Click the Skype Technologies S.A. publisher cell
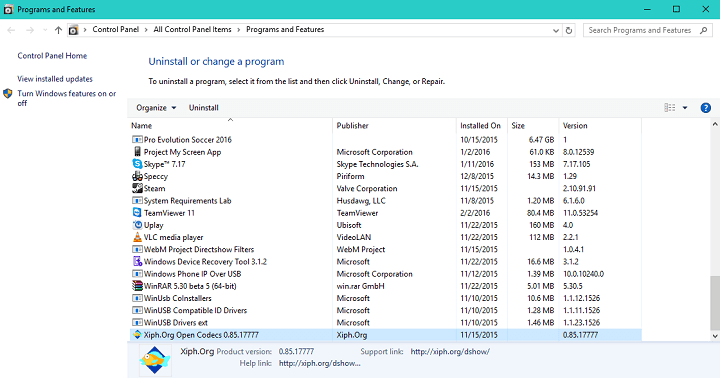 coord(377,164)
